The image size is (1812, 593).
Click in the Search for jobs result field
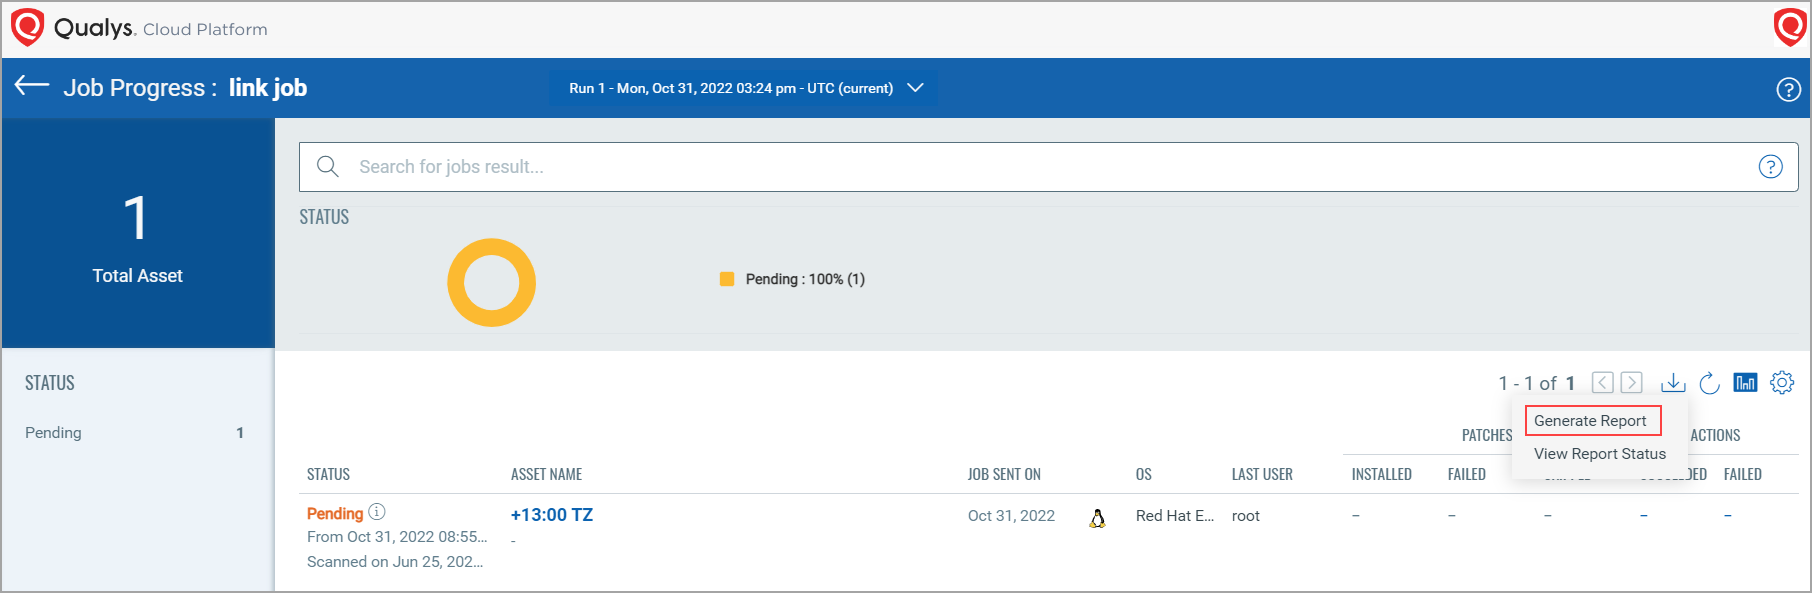point(1040,167)
